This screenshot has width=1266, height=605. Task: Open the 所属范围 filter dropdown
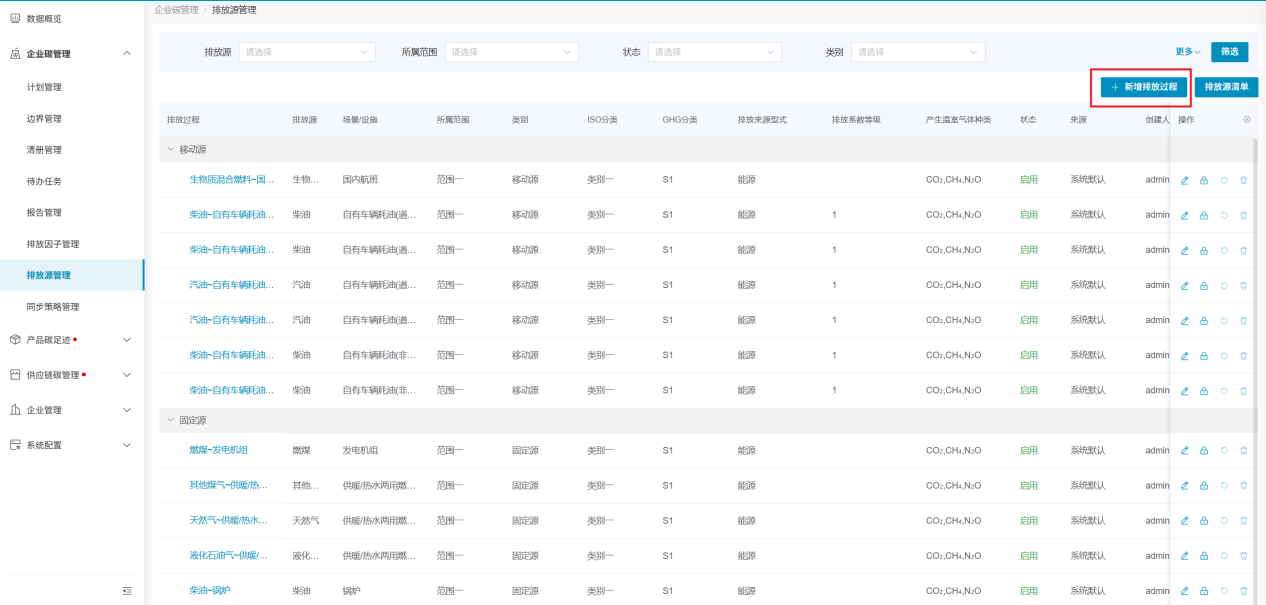point(510,52)
